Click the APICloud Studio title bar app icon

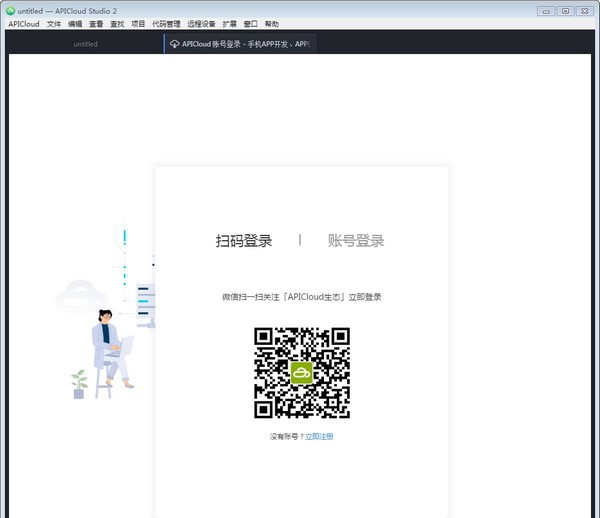click(11, 11)
